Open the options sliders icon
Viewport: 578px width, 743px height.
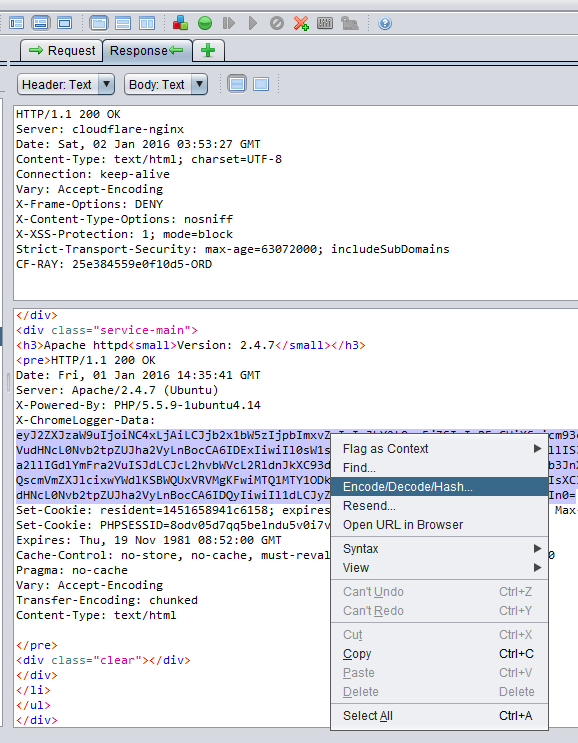[x=325, y=23]
